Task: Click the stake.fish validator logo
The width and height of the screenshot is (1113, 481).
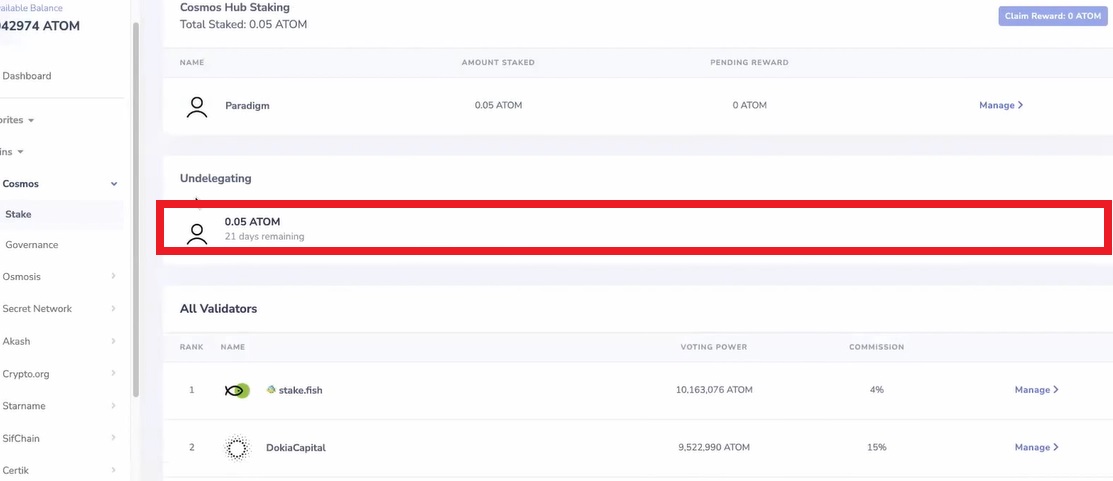Action: pyautogui.click(x=237, y=390)
